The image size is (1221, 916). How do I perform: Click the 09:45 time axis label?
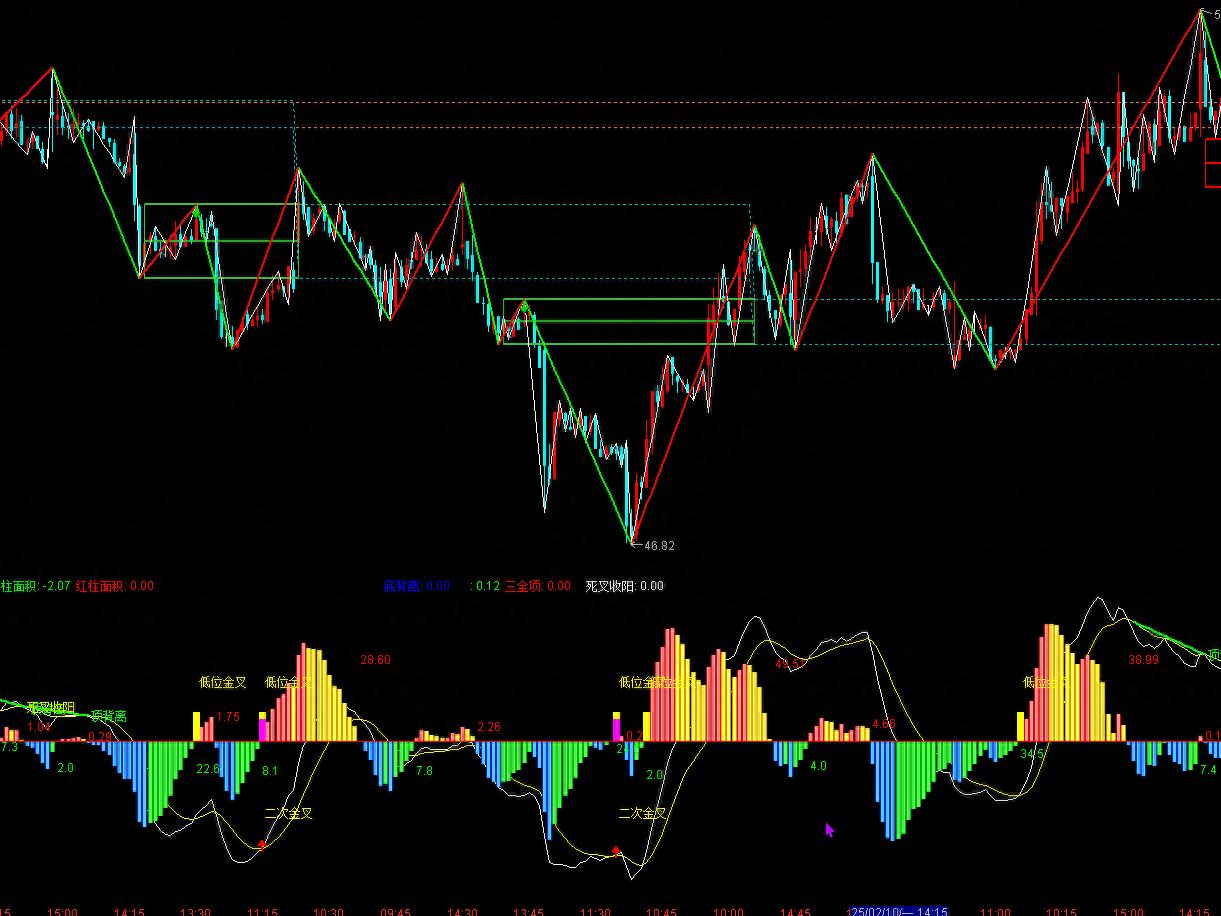[x=395, y=911]
